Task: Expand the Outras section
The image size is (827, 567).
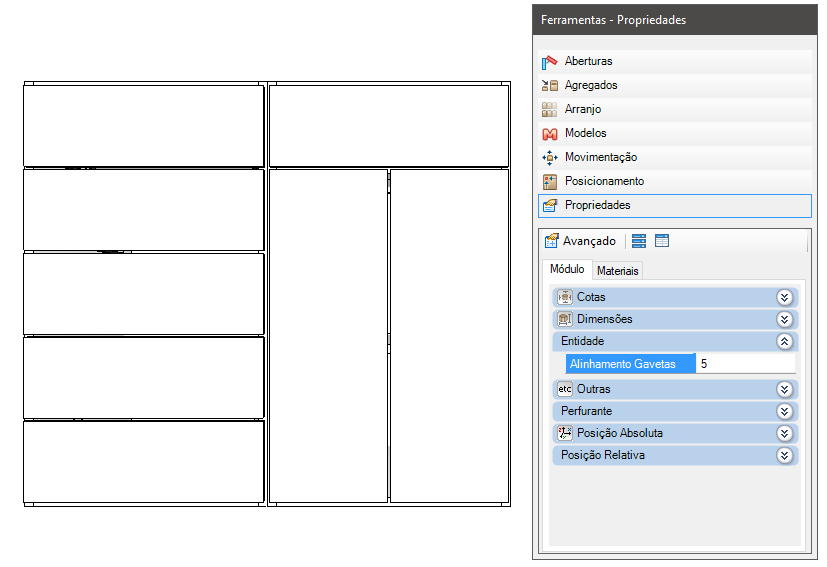Action: [784, 390]
